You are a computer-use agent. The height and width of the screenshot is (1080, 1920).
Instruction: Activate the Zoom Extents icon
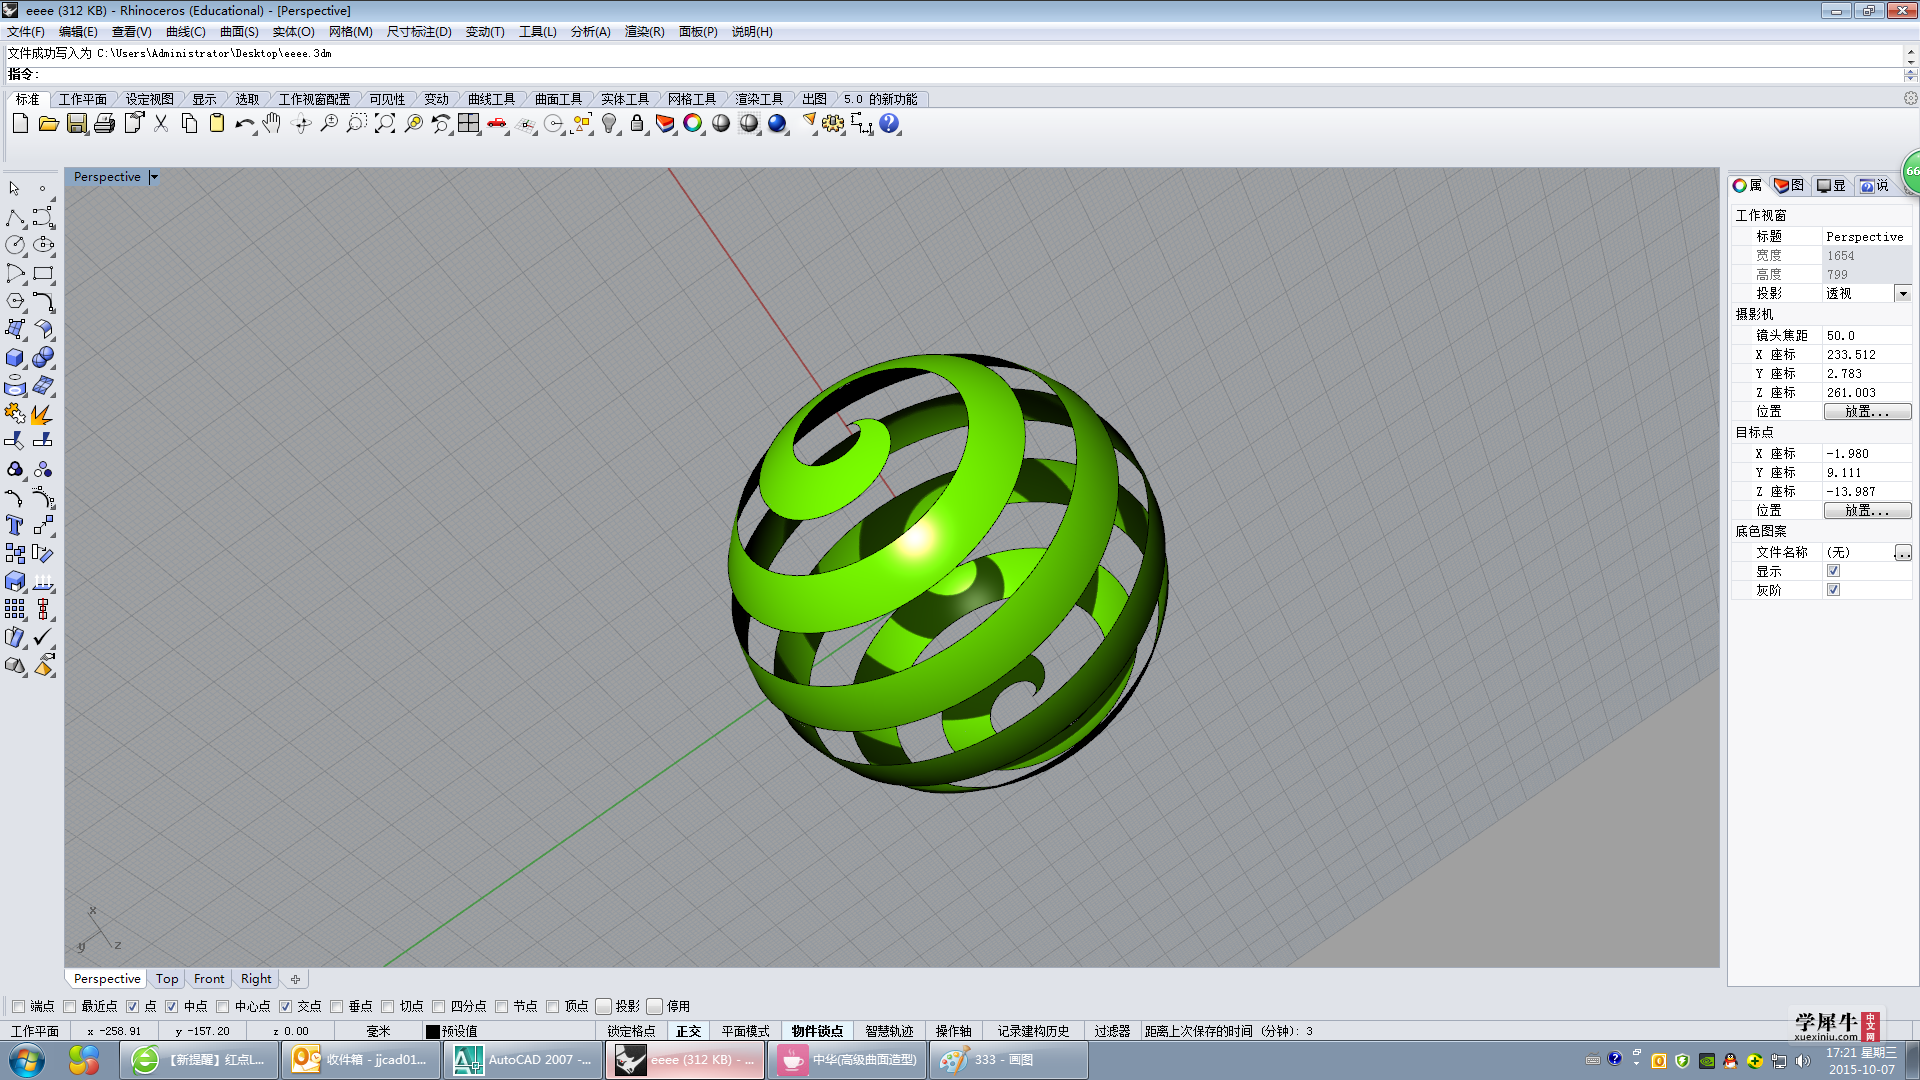click(x=385, y=123)
